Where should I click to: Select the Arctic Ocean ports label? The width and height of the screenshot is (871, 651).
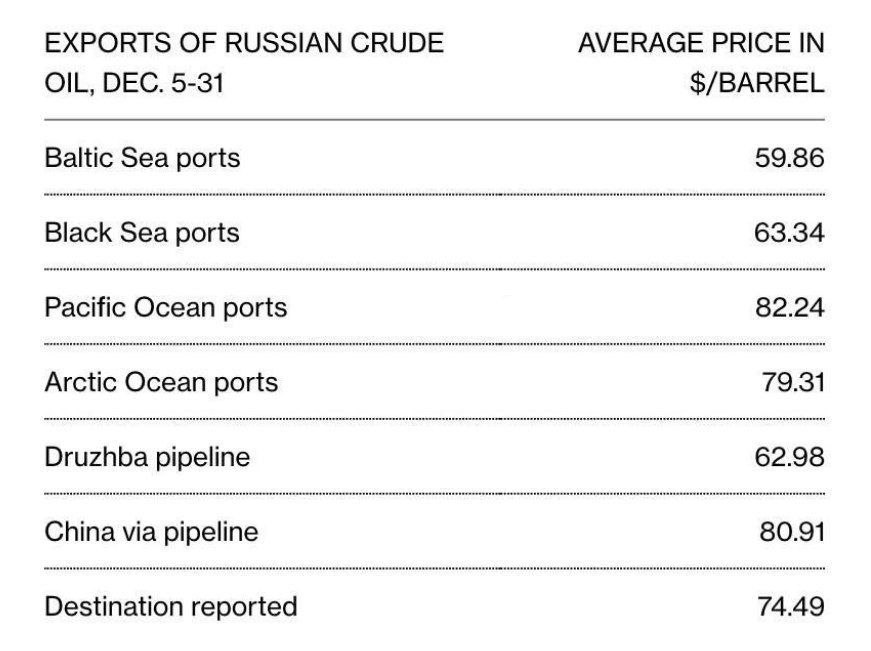click(161, 382)
